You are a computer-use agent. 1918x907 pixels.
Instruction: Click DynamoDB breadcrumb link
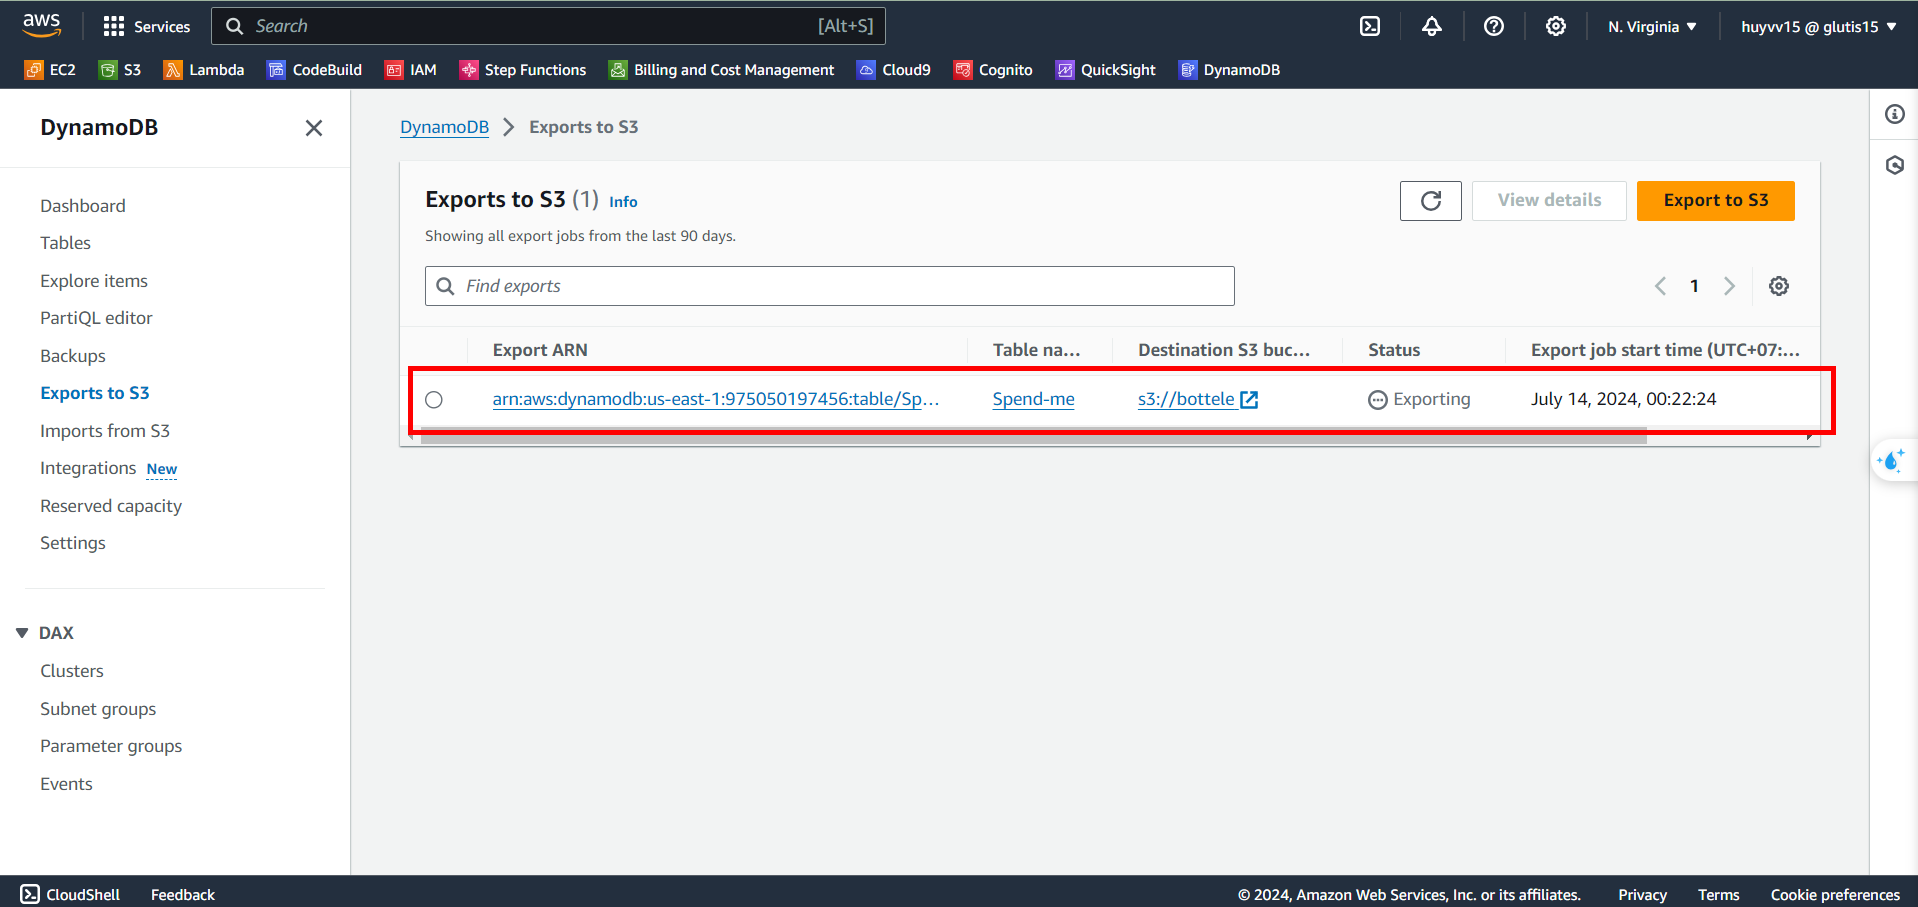coord(444,127)
